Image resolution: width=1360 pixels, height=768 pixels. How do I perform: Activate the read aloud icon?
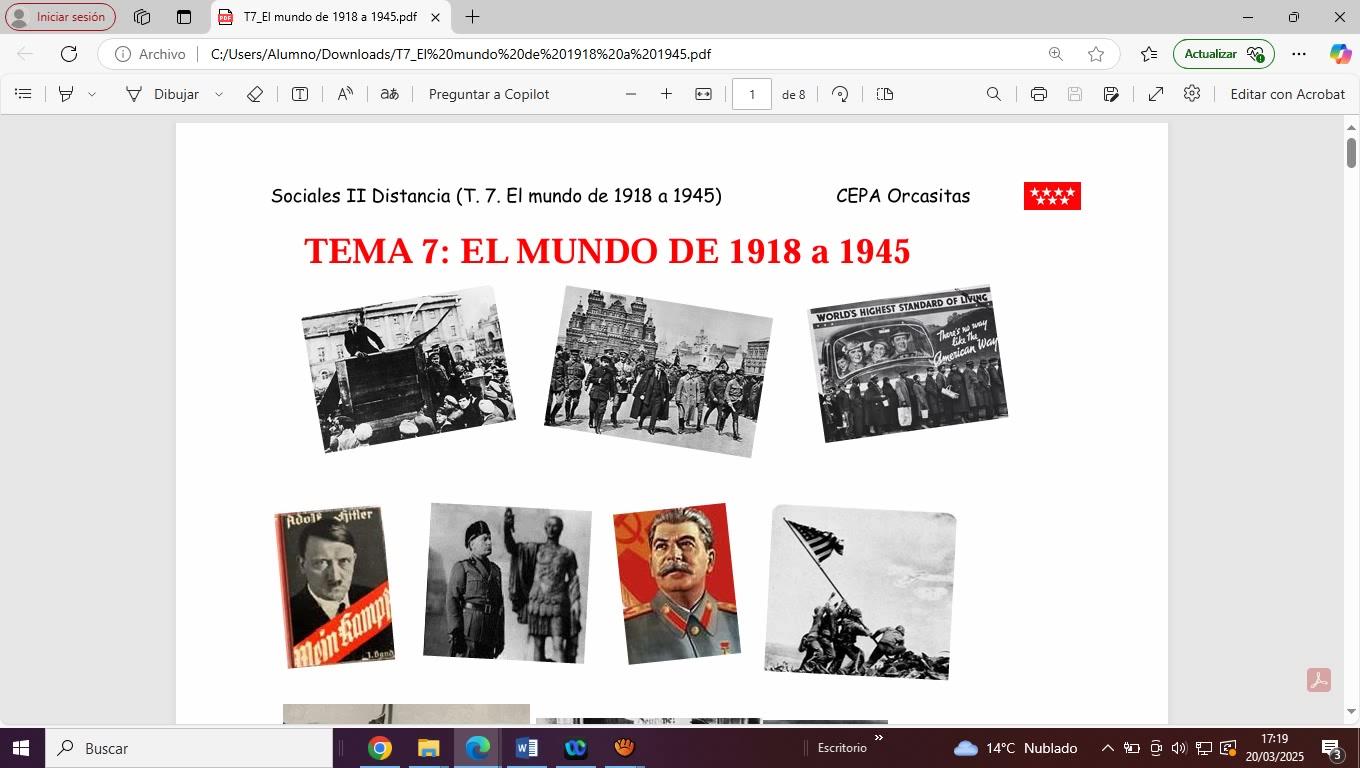[x=345, y=94]
